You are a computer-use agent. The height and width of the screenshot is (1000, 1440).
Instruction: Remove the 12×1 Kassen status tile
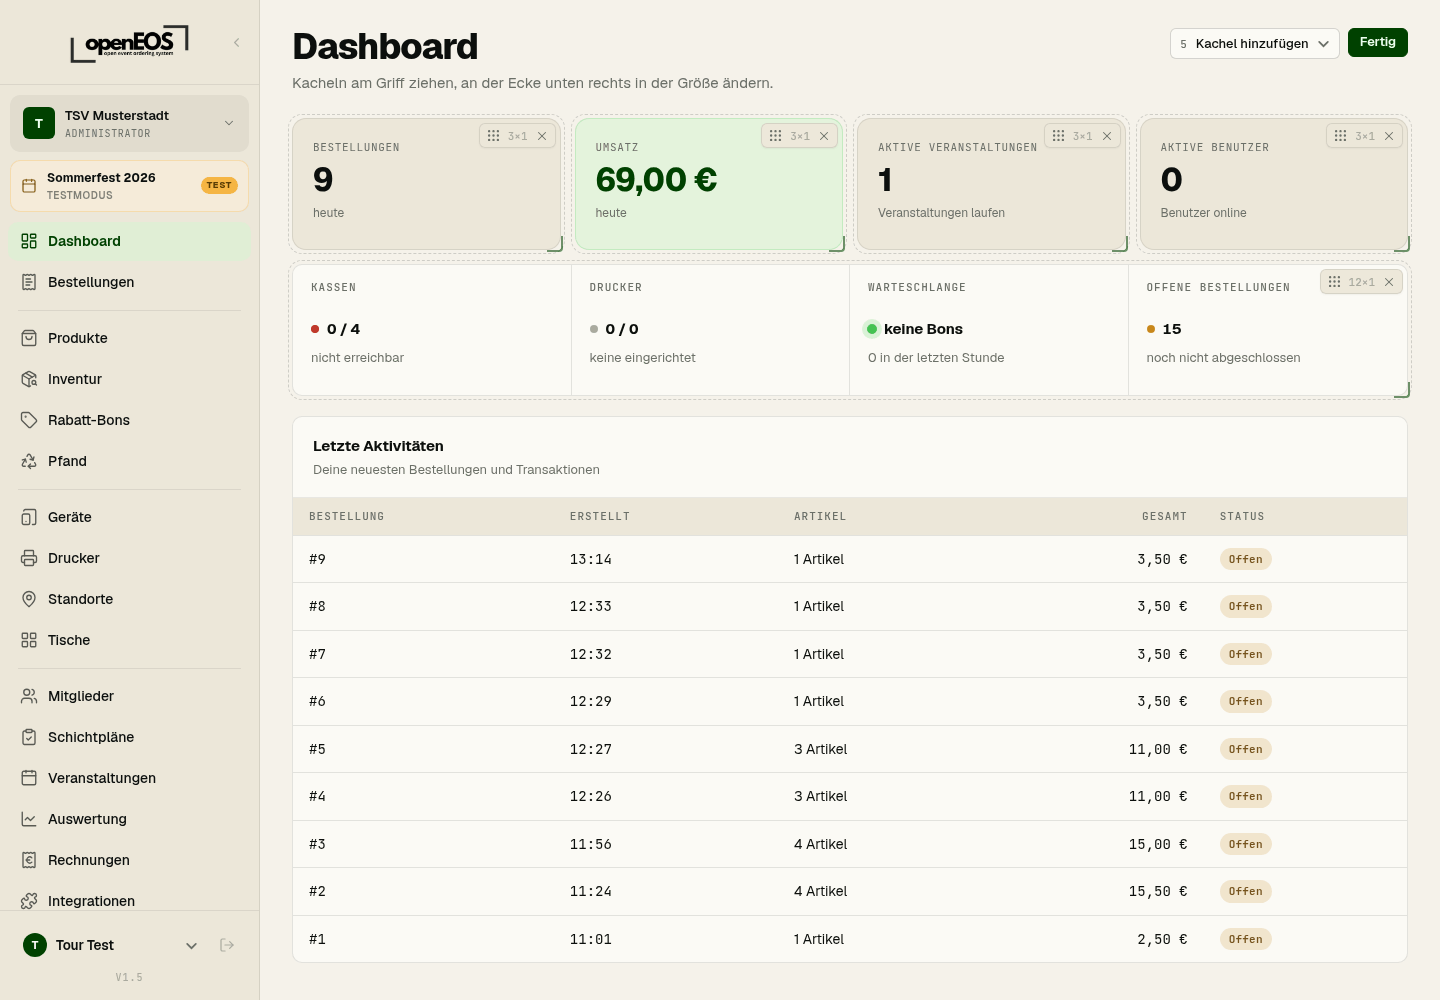1389,282
